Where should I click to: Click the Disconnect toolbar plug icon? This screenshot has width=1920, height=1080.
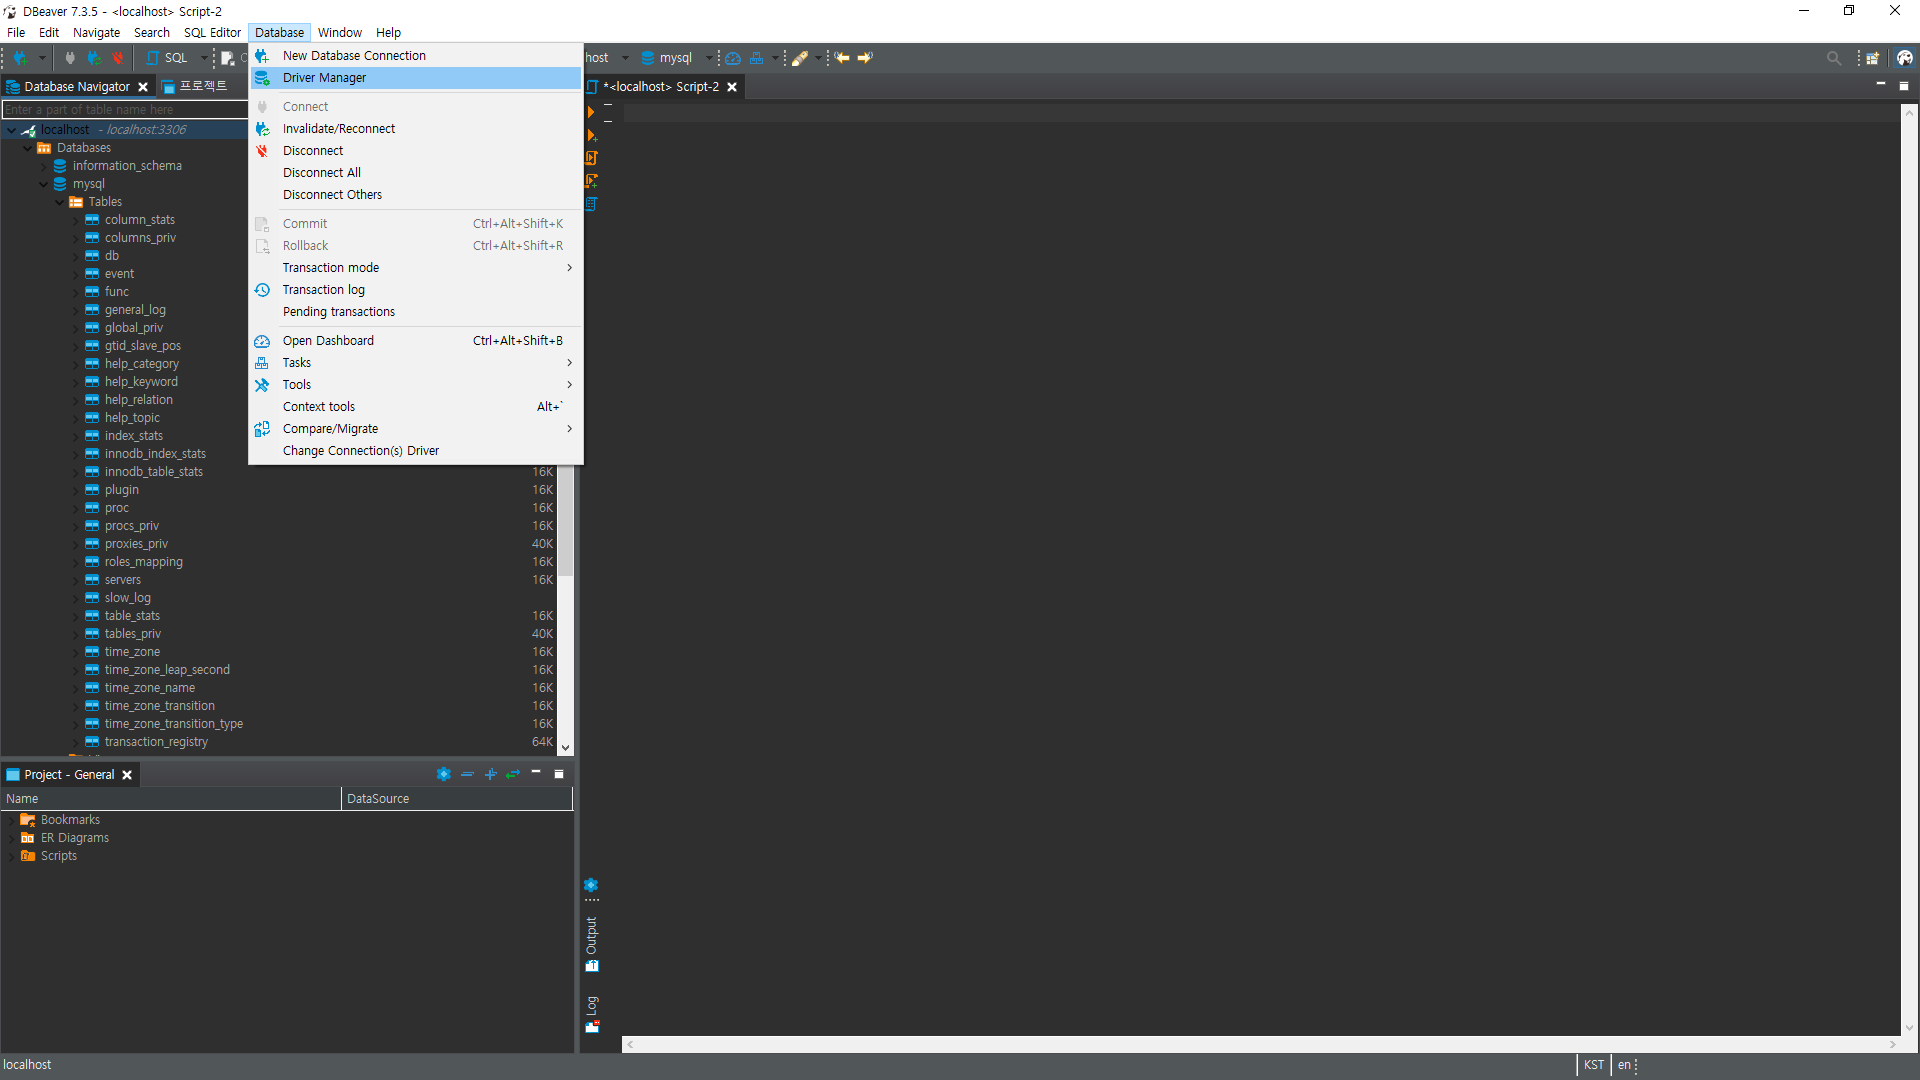tap(118, 58)
